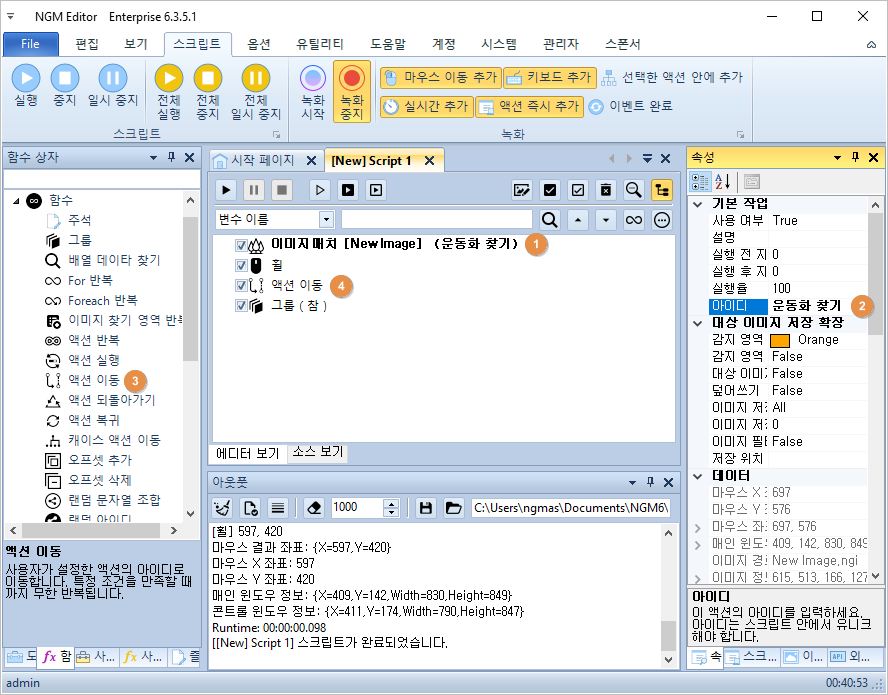The image size is (888, 695).
Task: Click the broom clean icon in output panel
Action: tap(223, 508)
